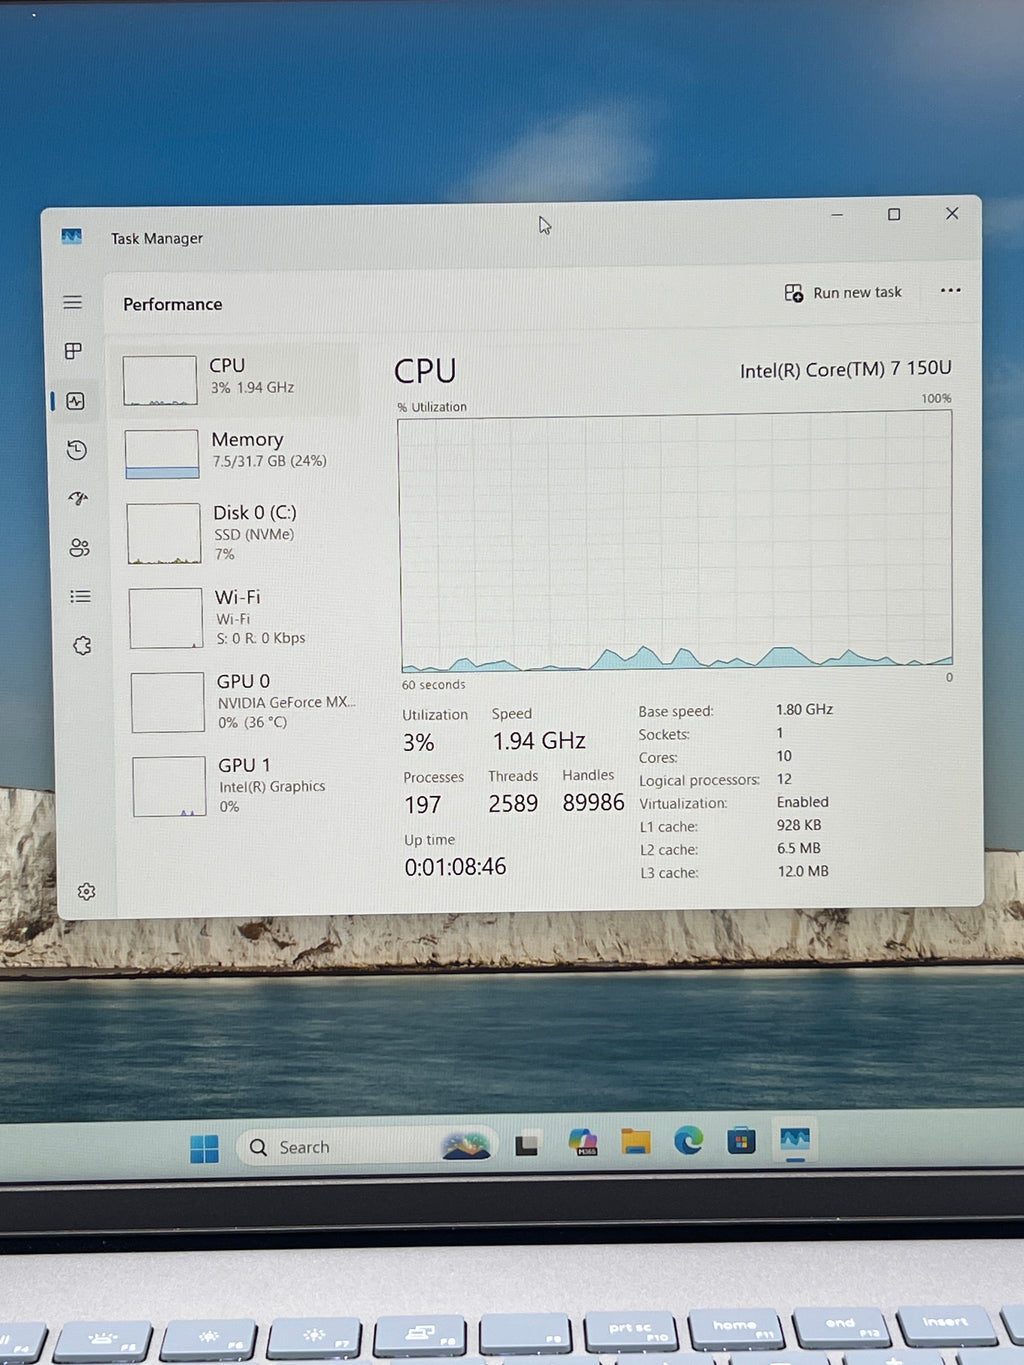Open the three-dot more options menu
1024x1365 pixels.
pyautogui.click(x=950, y=290)
